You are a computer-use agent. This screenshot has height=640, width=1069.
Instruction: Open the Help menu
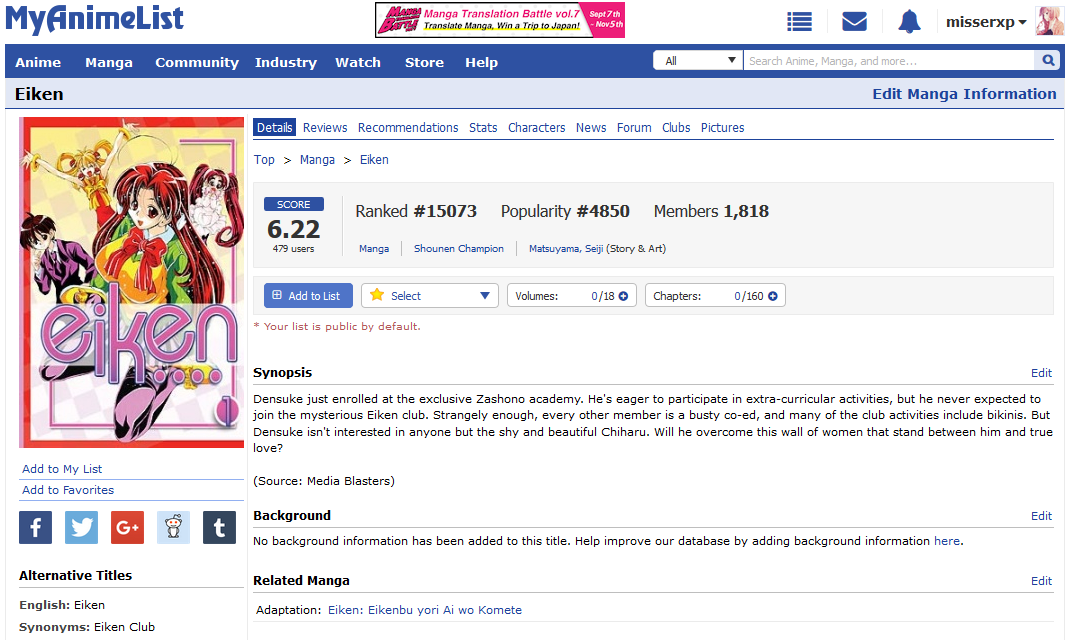click(481, 62)
